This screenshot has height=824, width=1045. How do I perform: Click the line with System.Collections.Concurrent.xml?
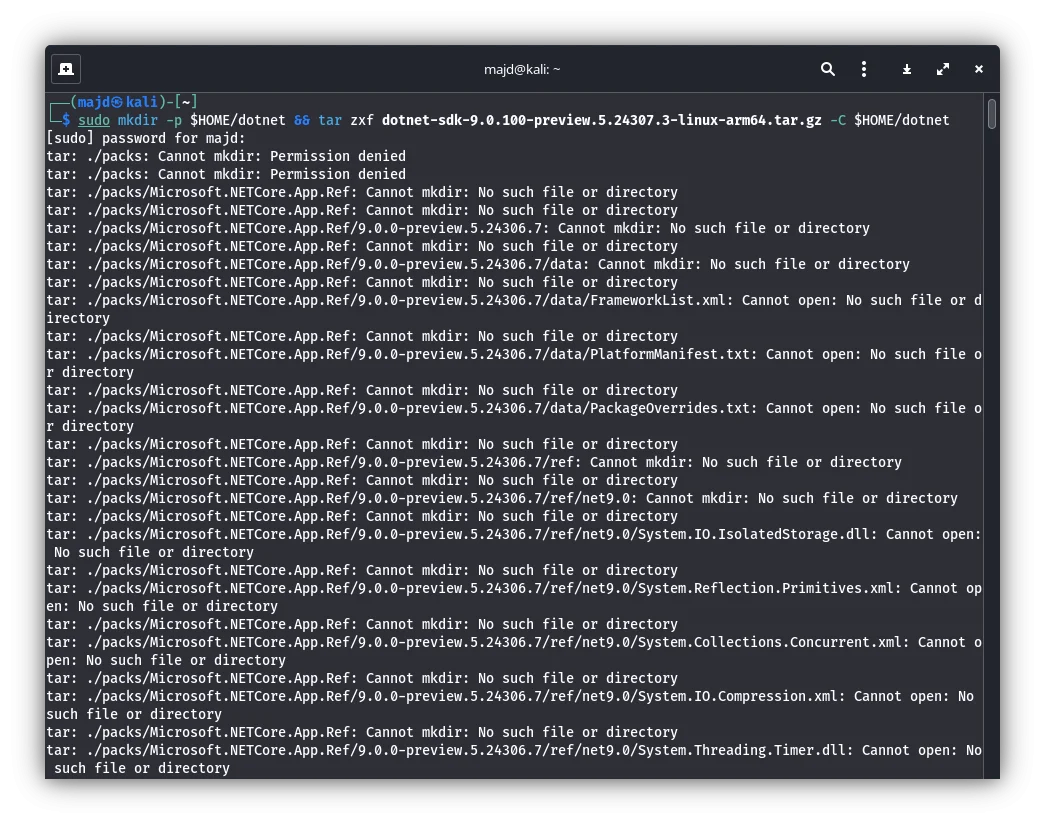click(x=513, y=651)
